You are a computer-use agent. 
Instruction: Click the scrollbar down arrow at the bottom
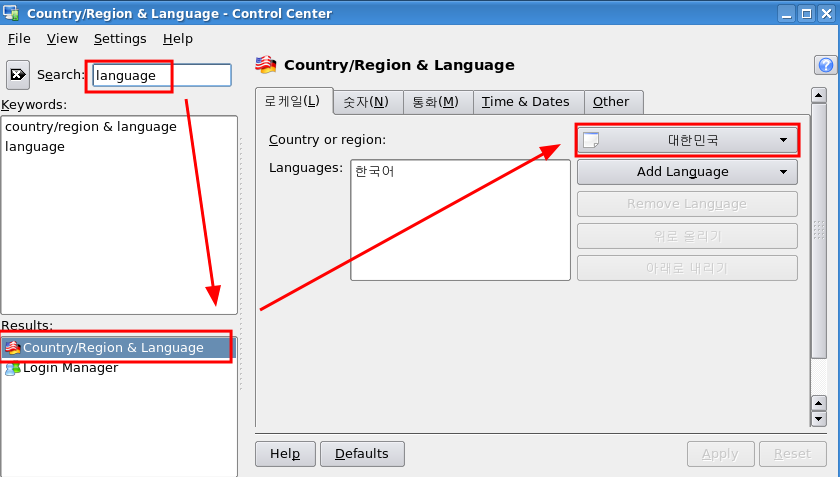pyautogui.click(x=819, y=419)
